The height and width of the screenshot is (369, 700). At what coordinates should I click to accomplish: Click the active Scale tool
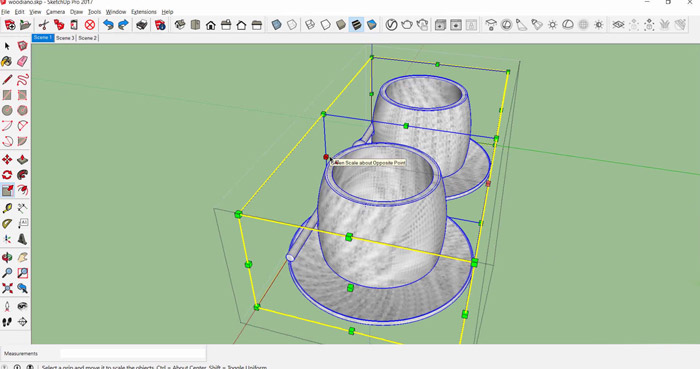(7, 191)
